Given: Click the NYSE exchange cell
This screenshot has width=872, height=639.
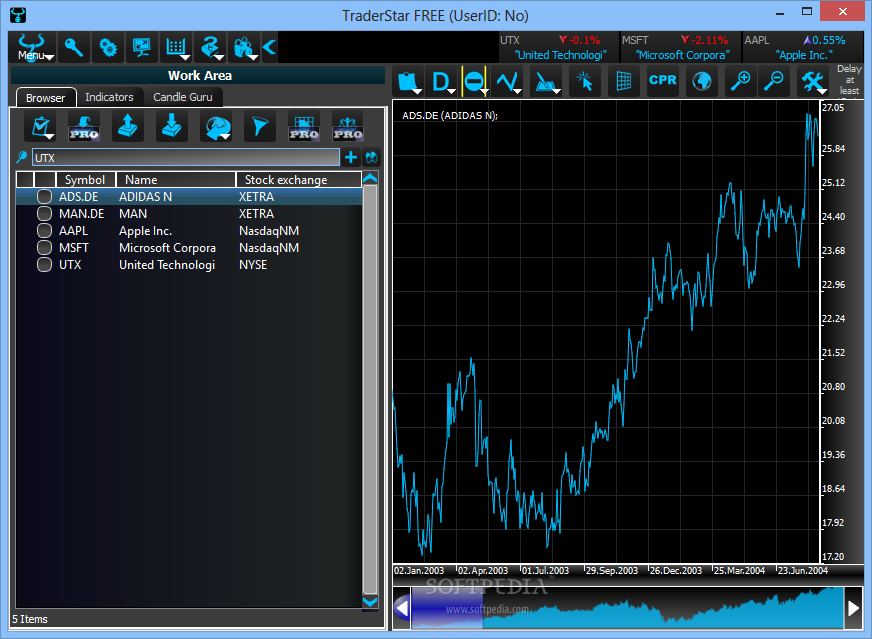Looking at the screenshot, I should point(253,265).
